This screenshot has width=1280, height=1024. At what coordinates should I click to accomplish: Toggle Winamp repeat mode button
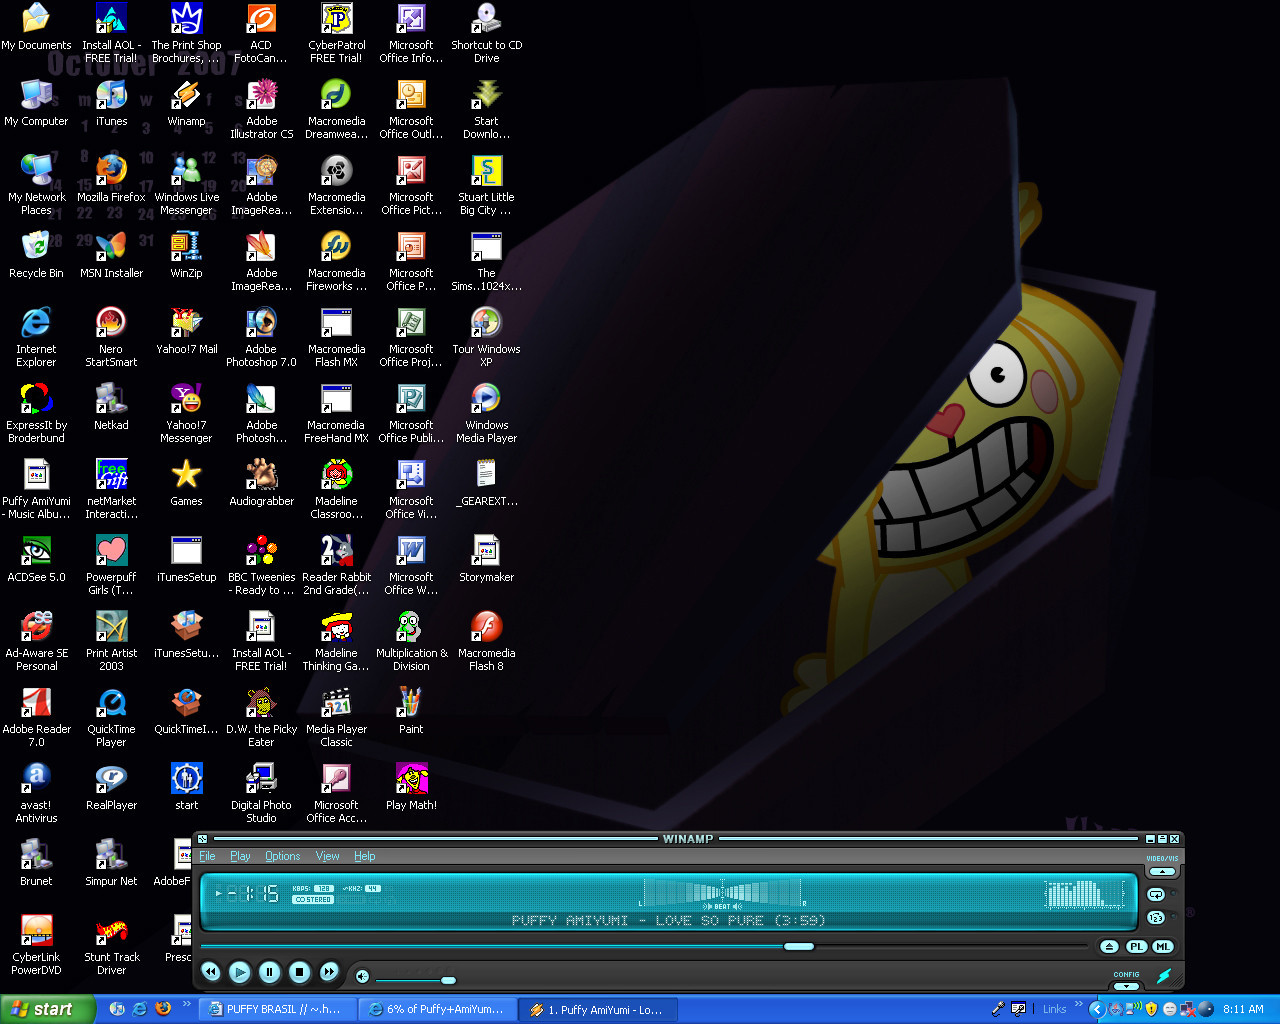pyautogui.click(x=1157, y=895)
